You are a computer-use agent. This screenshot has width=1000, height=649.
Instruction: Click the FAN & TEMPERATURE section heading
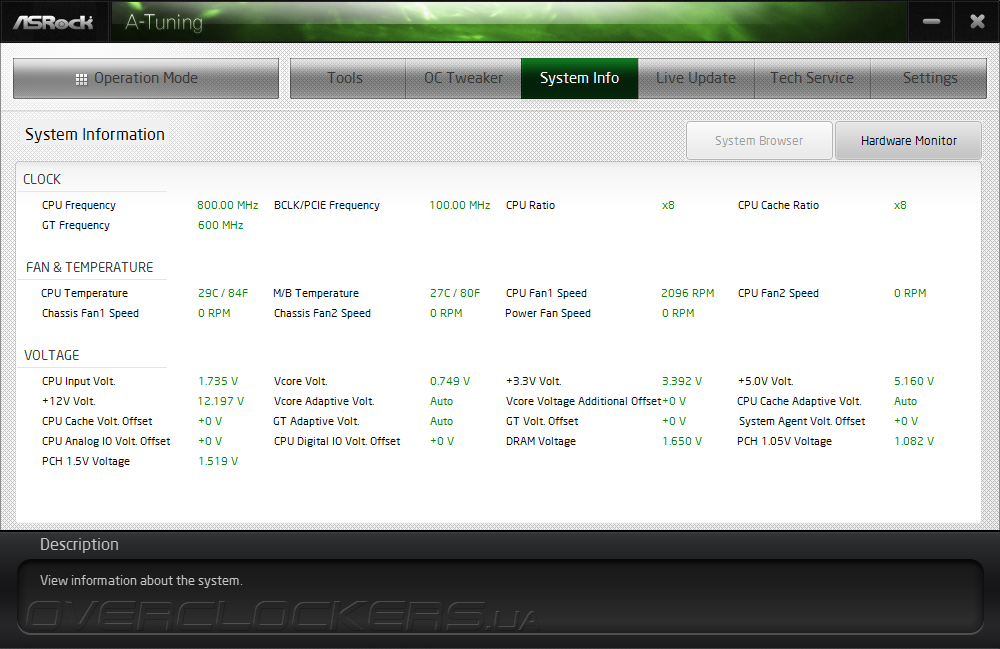point(89,268)
